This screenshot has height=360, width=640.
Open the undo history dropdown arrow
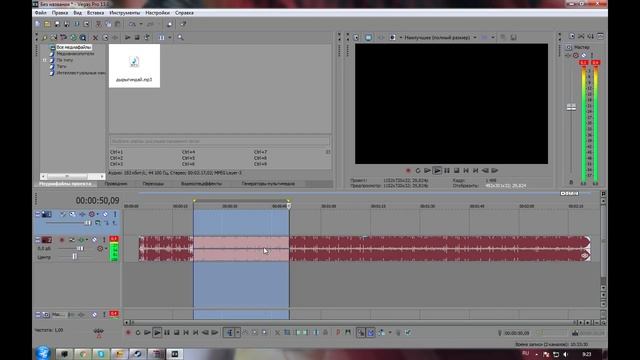pos(141,24)
